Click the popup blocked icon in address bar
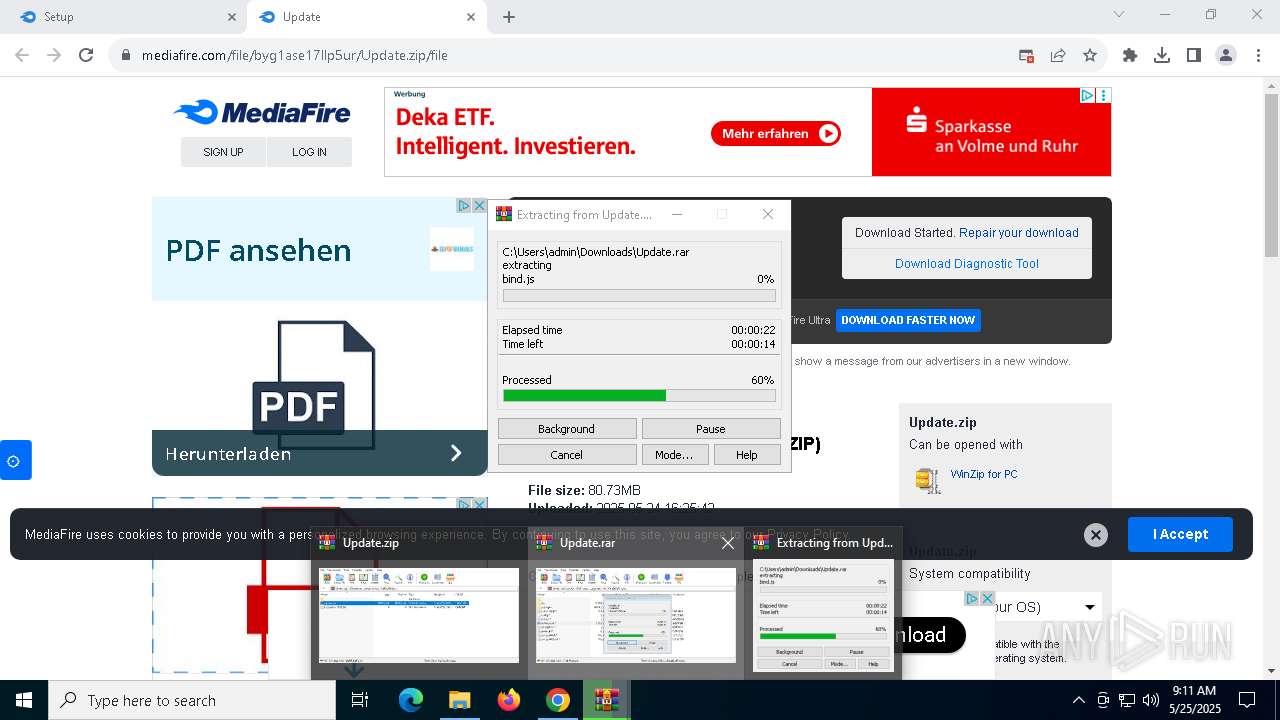The width and height of the screenshot is (1280, 720). 1026,55
